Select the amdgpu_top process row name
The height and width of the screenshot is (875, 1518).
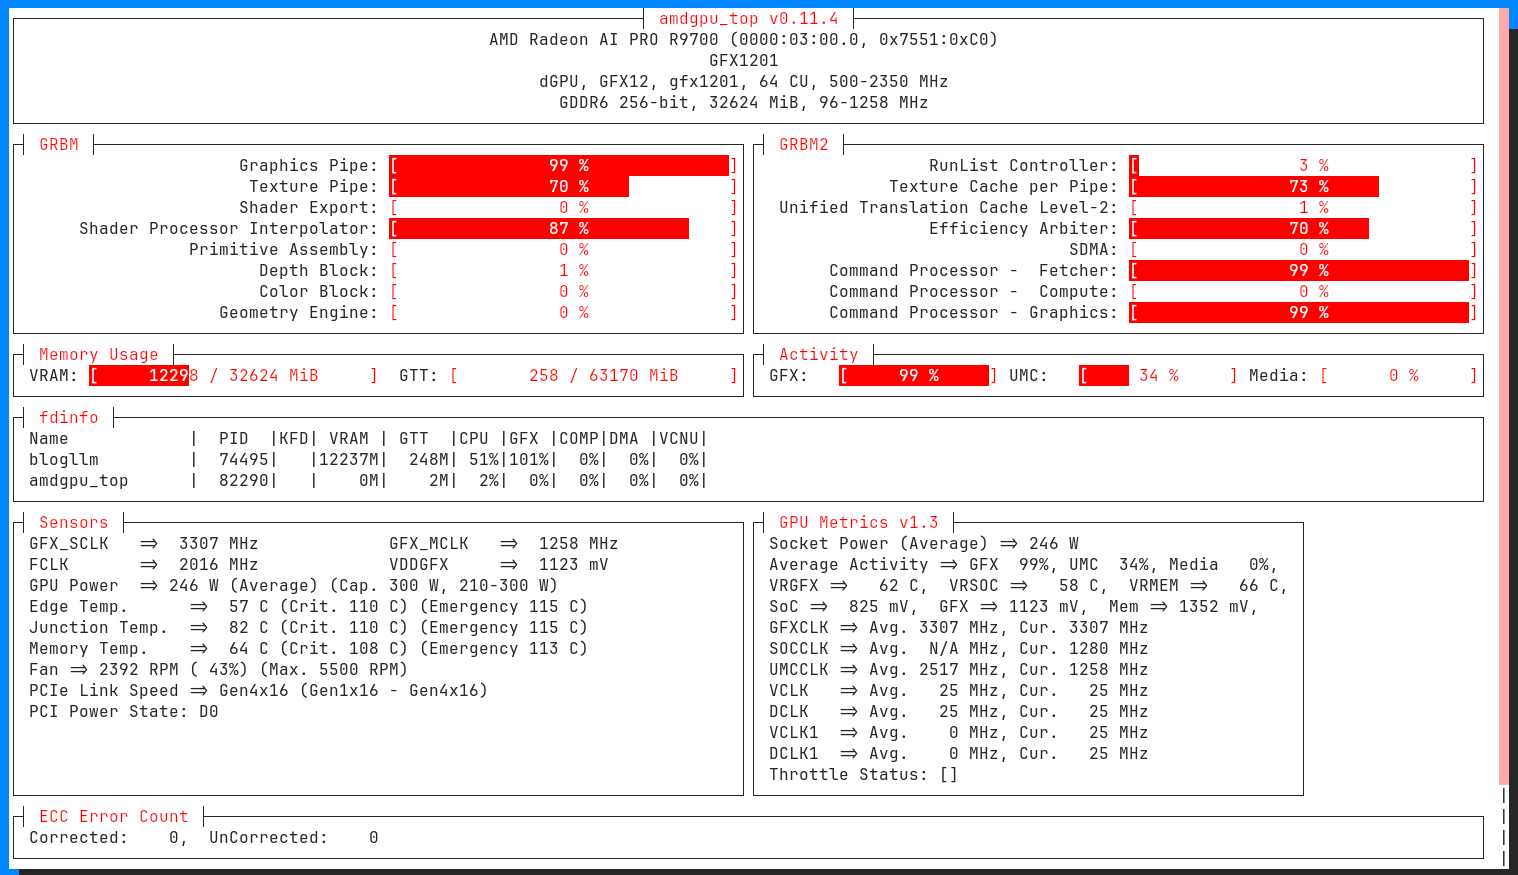[78, 480]
